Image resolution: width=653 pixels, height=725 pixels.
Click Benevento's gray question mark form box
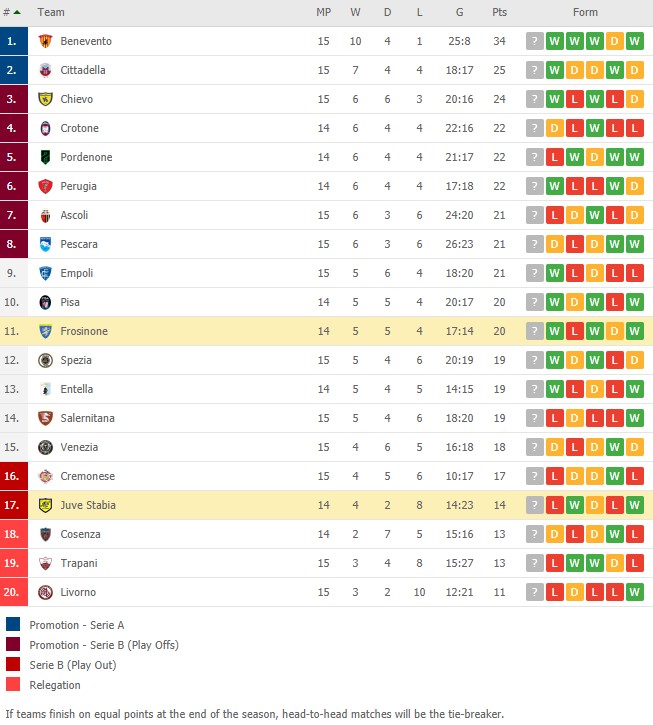tap(535, 41)
